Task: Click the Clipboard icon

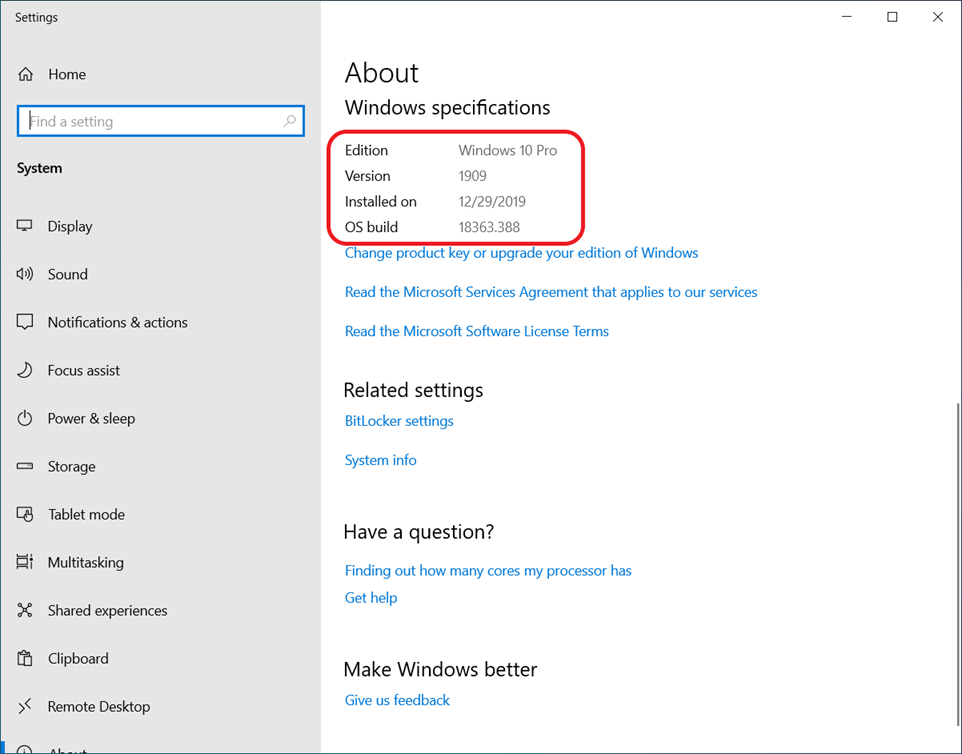Action: 25,658
